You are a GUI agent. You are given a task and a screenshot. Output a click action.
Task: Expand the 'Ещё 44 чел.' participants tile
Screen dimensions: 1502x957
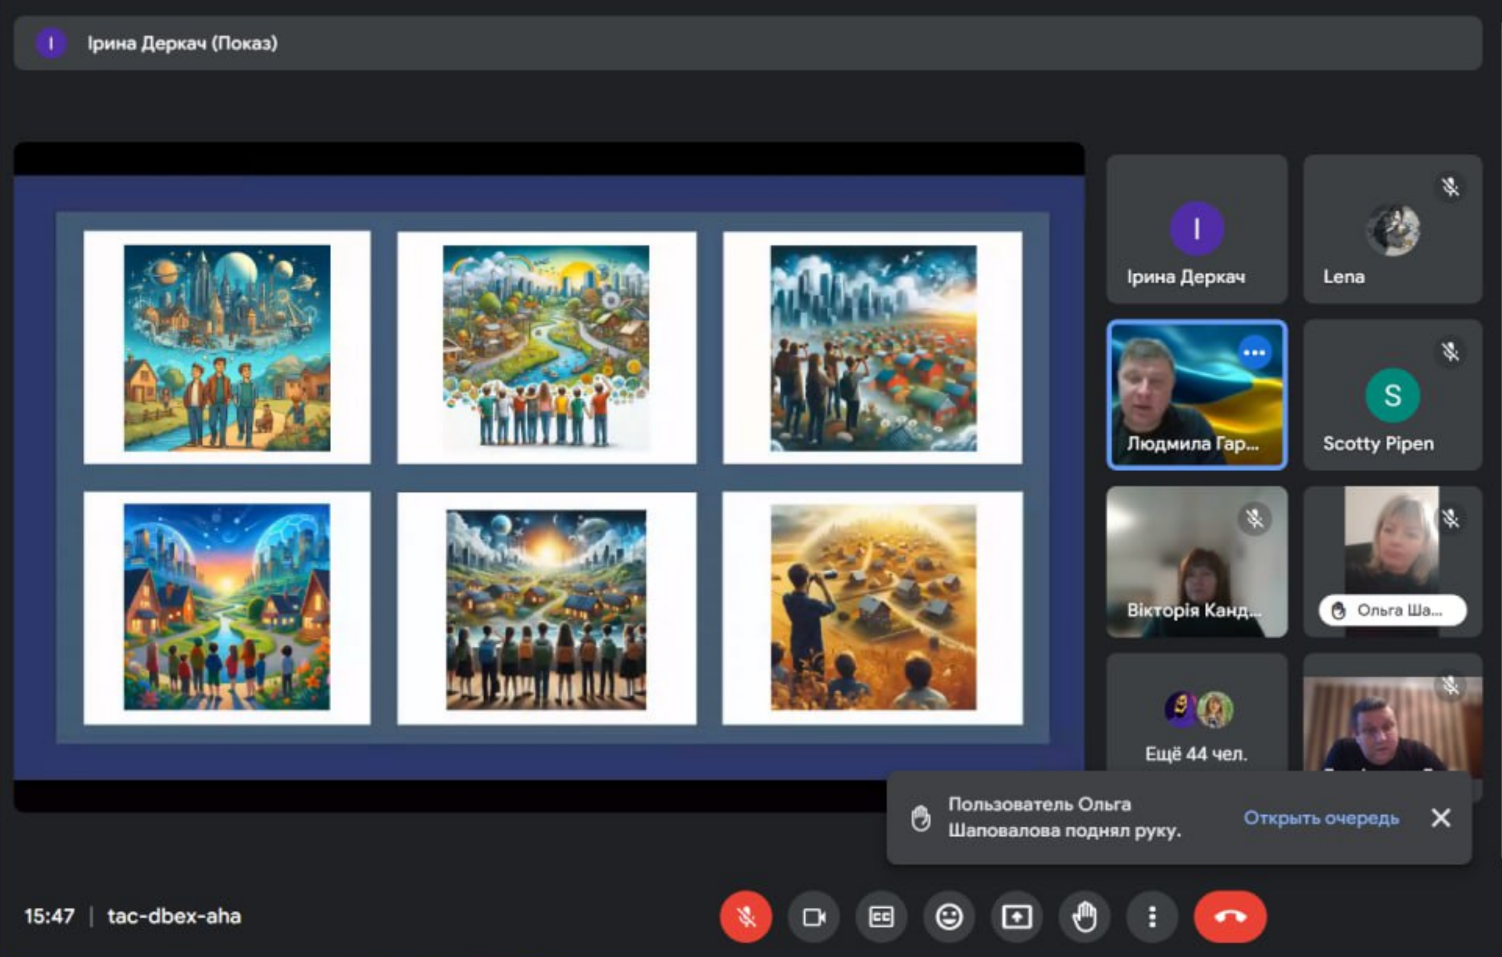pos(1196,722)
